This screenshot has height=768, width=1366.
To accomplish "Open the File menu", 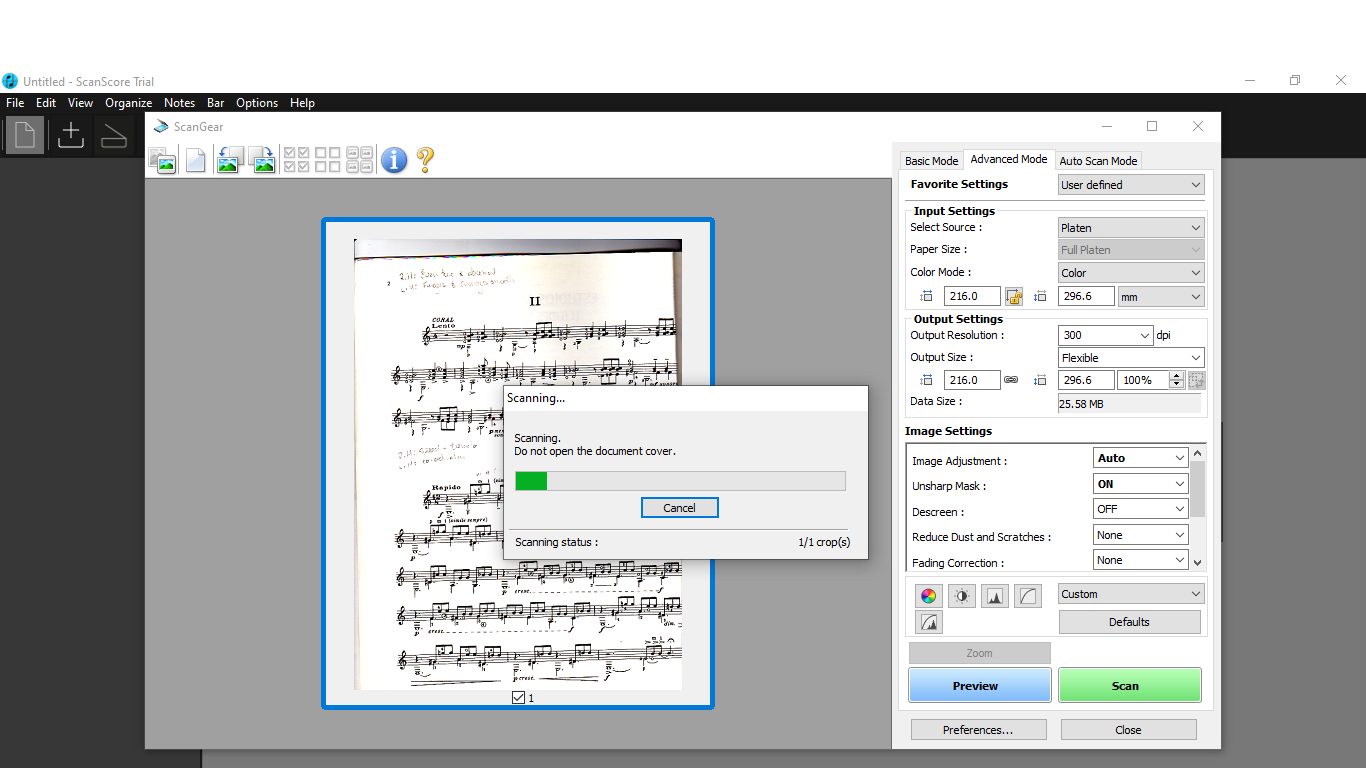I will [15, 103].
